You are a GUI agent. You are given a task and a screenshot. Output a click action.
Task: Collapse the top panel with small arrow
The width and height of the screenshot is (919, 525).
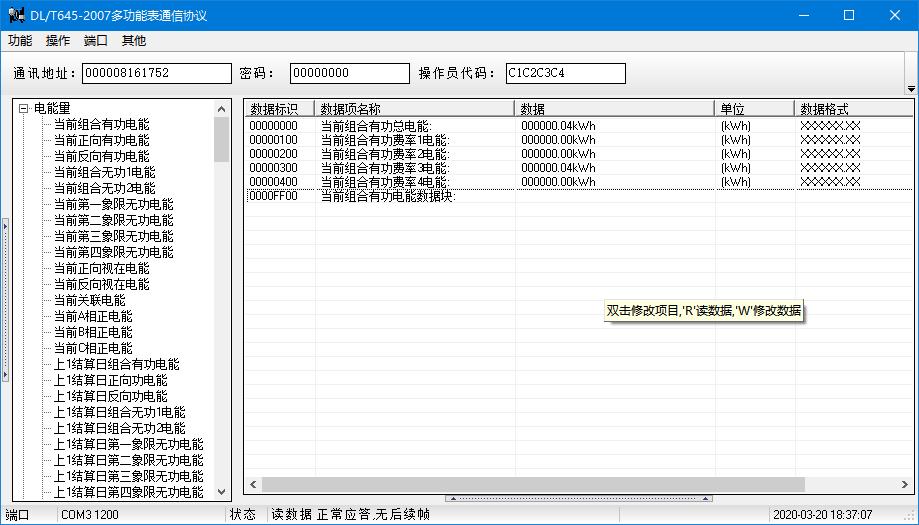tap(910, 89)
